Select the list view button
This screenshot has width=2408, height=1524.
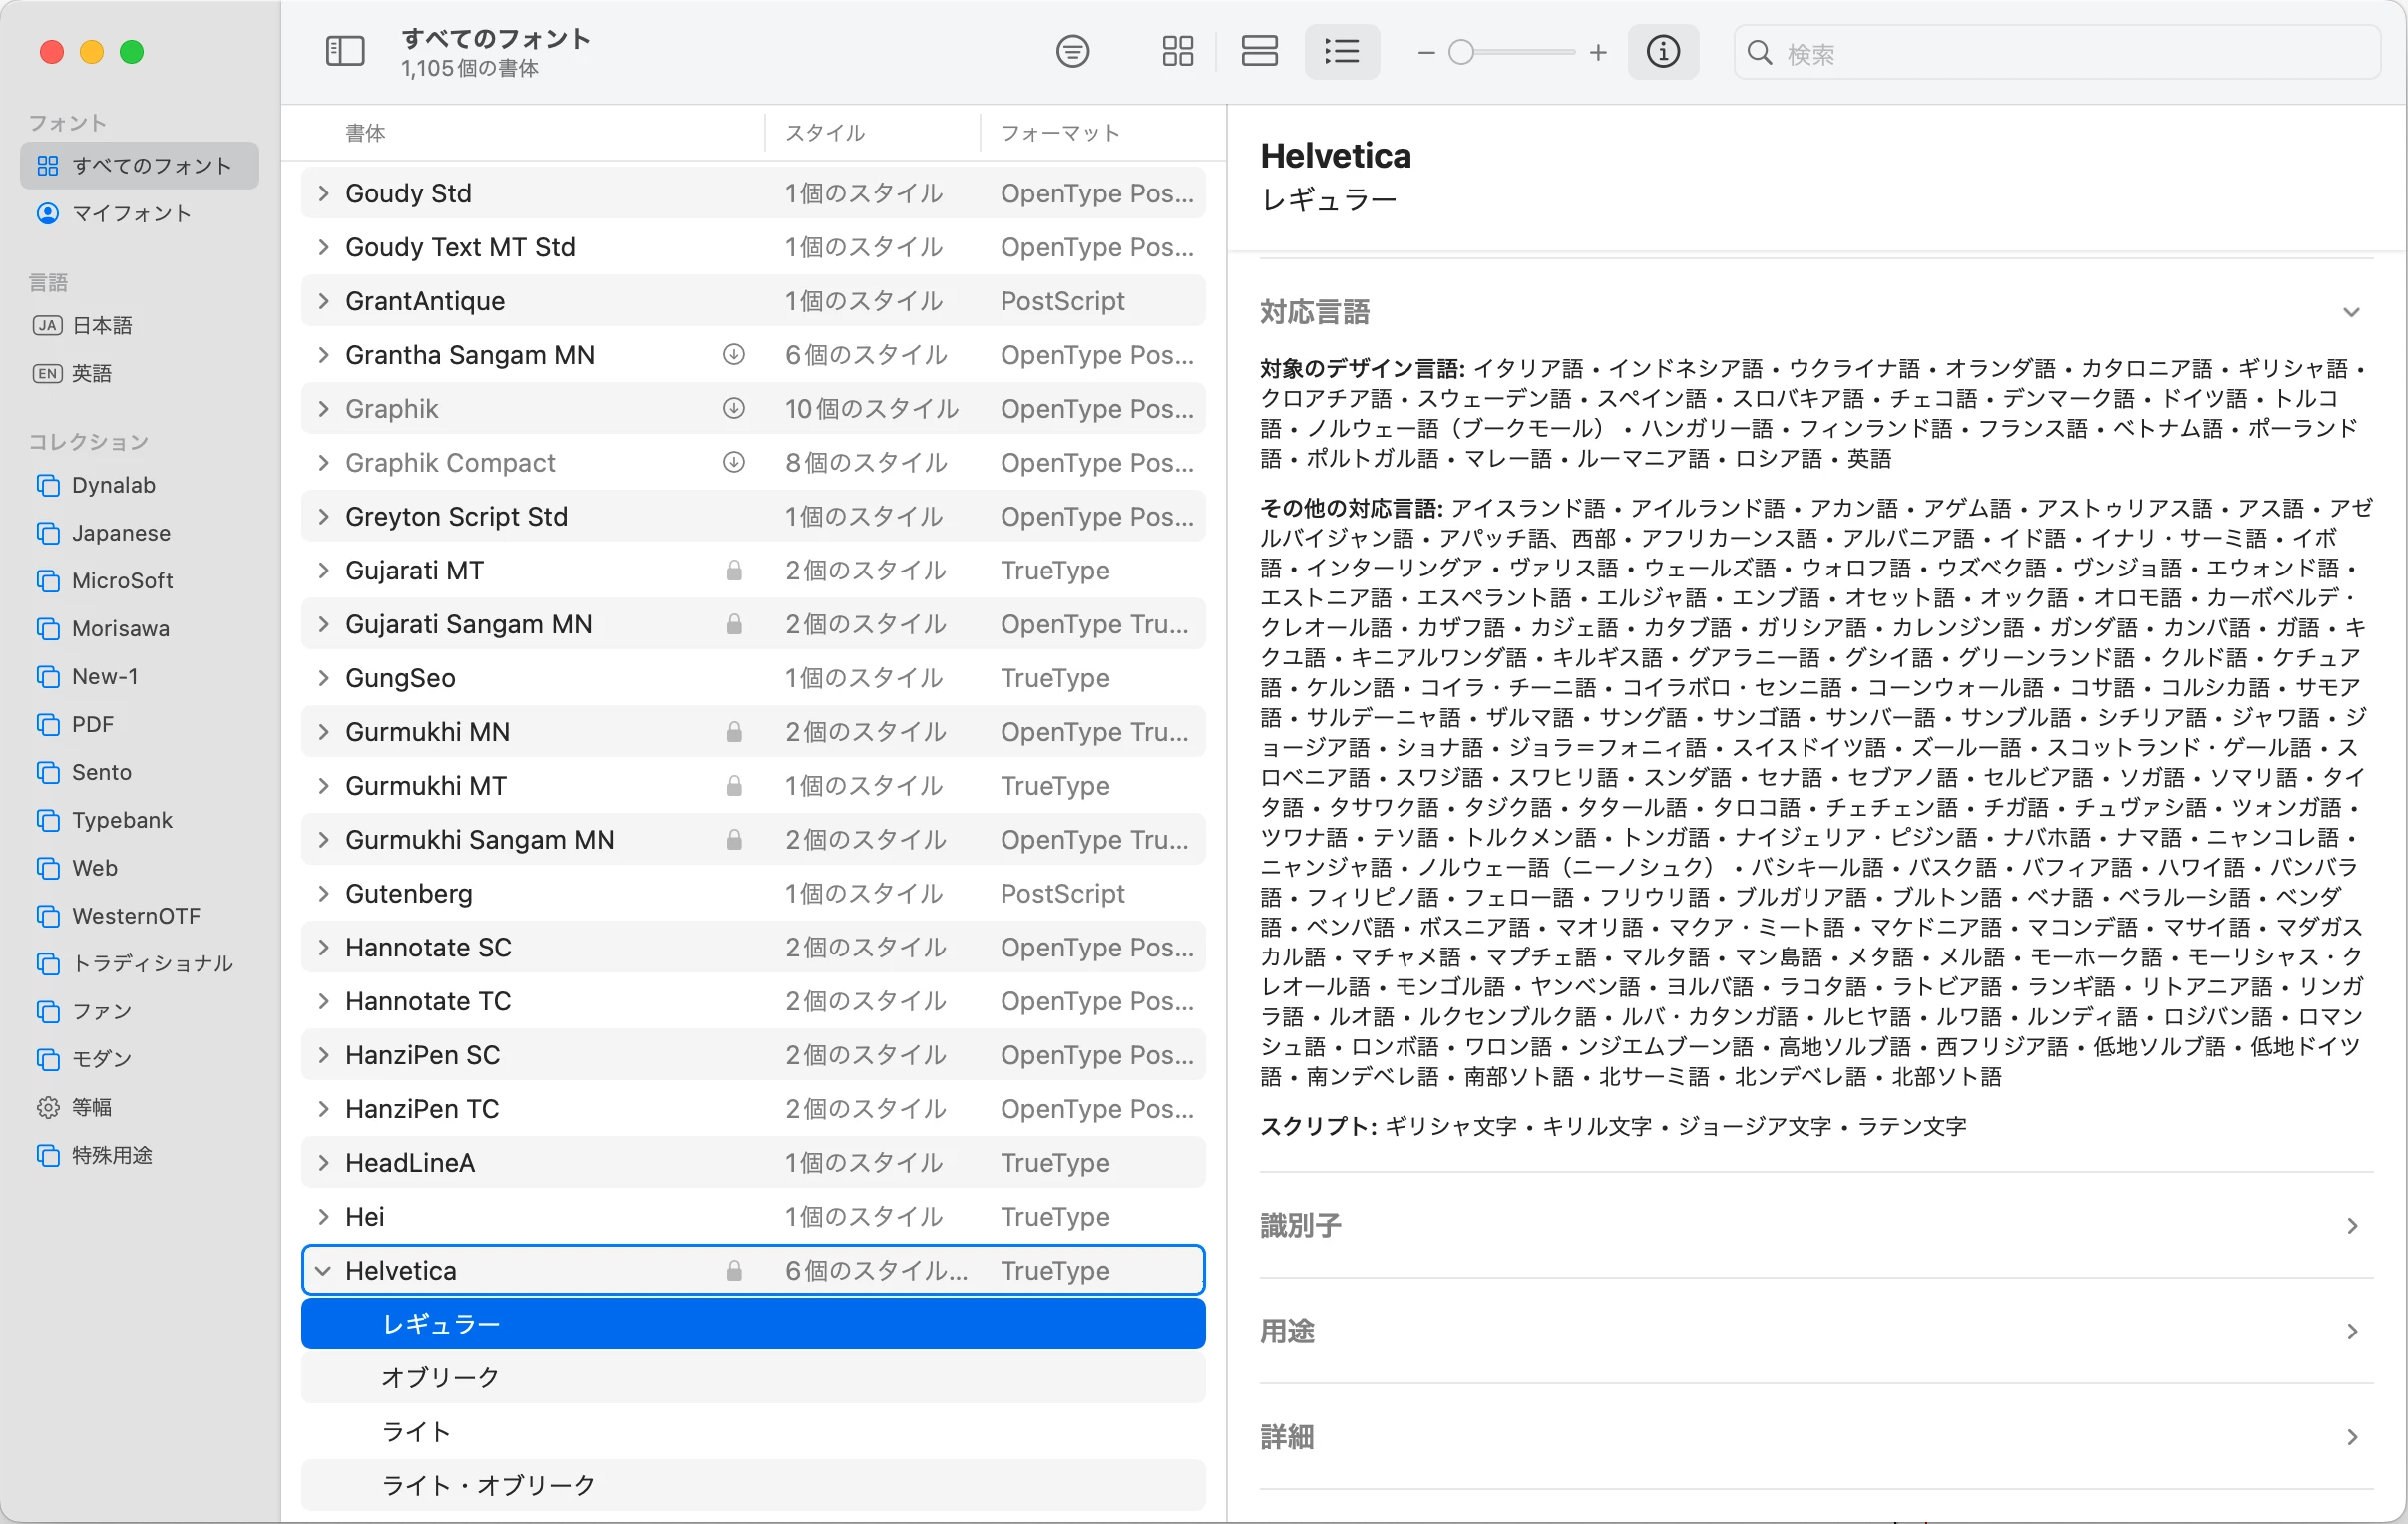[x=1341, y=51]
